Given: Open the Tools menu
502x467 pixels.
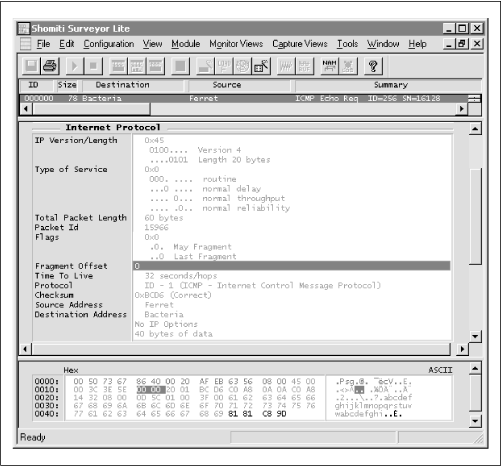Looking at the screenshot, I should [x=347, y=44].
